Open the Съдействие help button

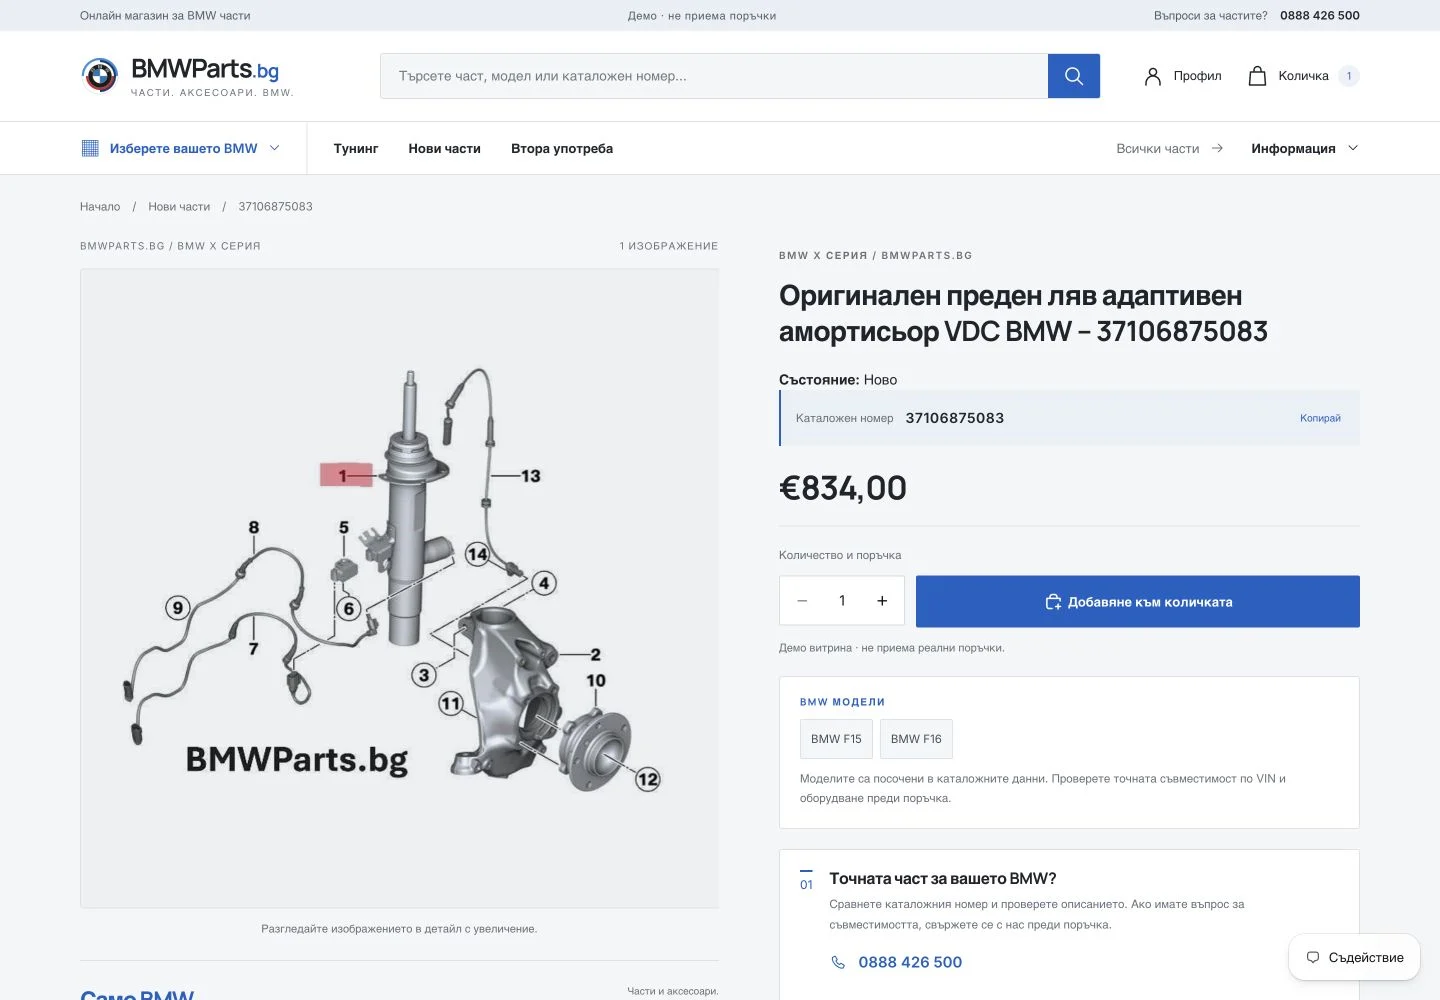pos(1354,957)
